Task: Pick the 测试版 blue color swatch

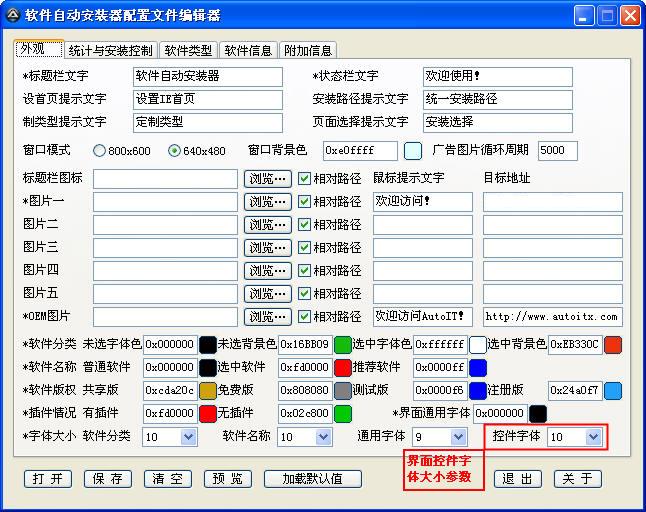Action: (x=478, y=391)
